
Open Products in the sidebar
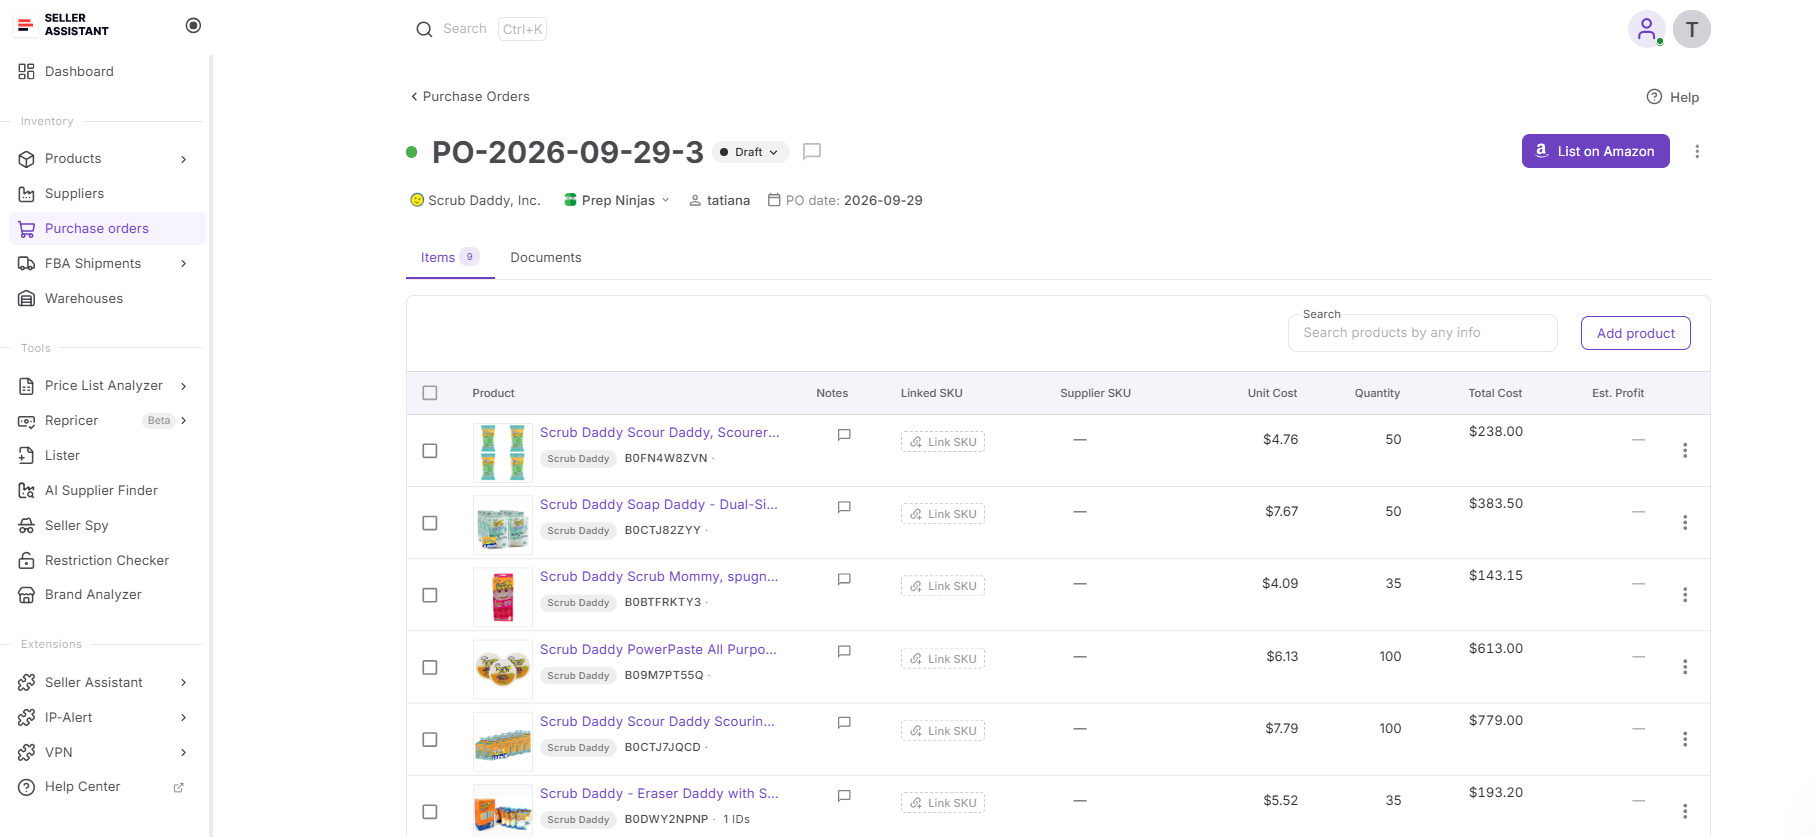point(73,159)
